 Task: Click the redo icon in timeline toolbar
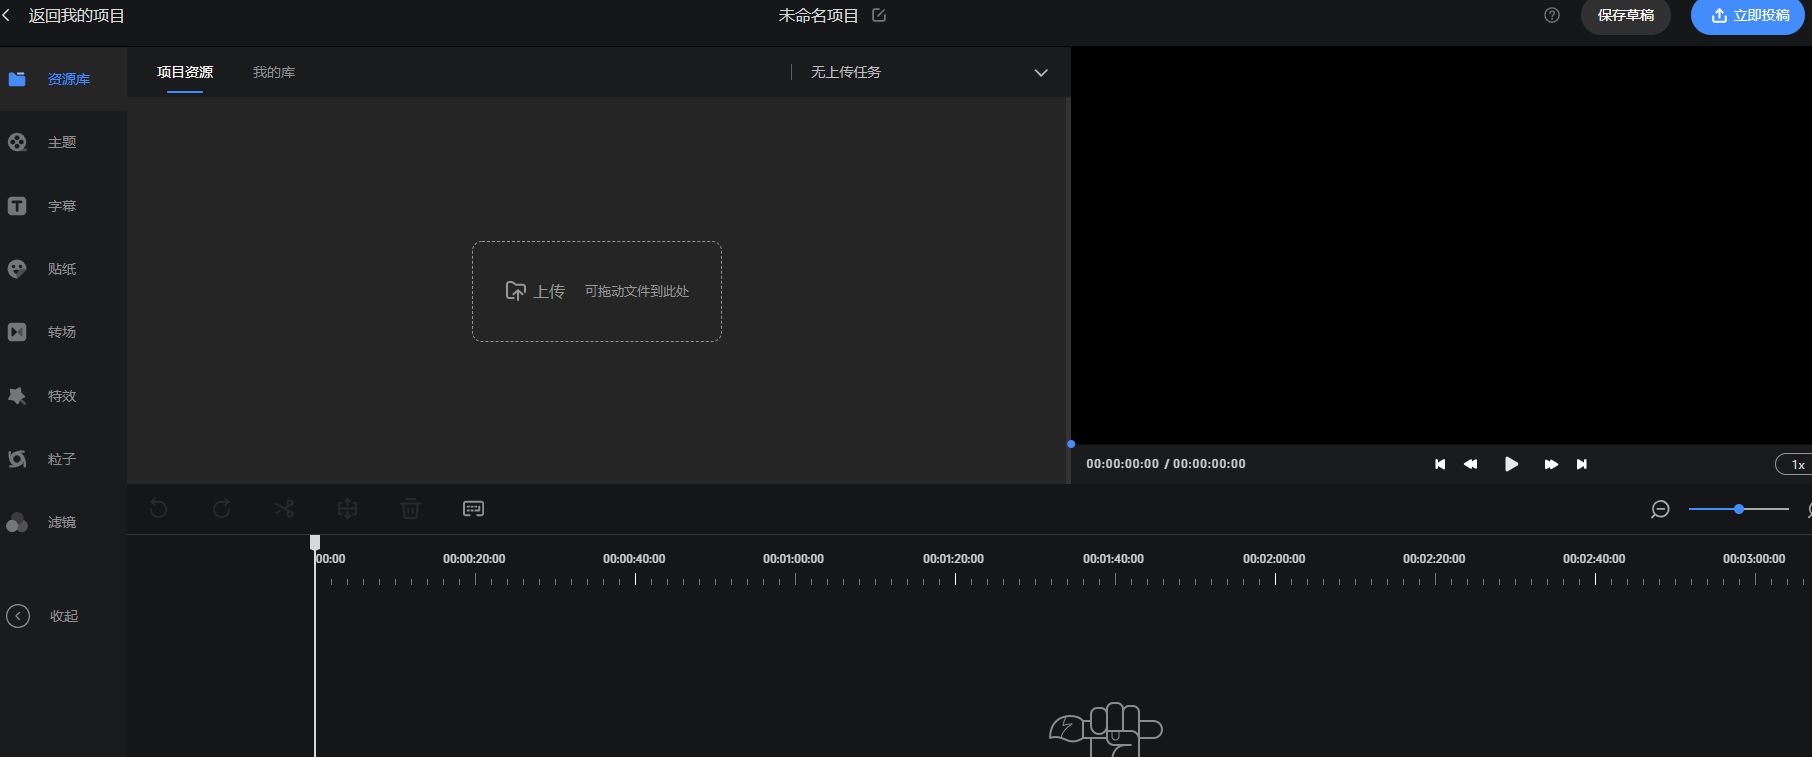point(222,509)
